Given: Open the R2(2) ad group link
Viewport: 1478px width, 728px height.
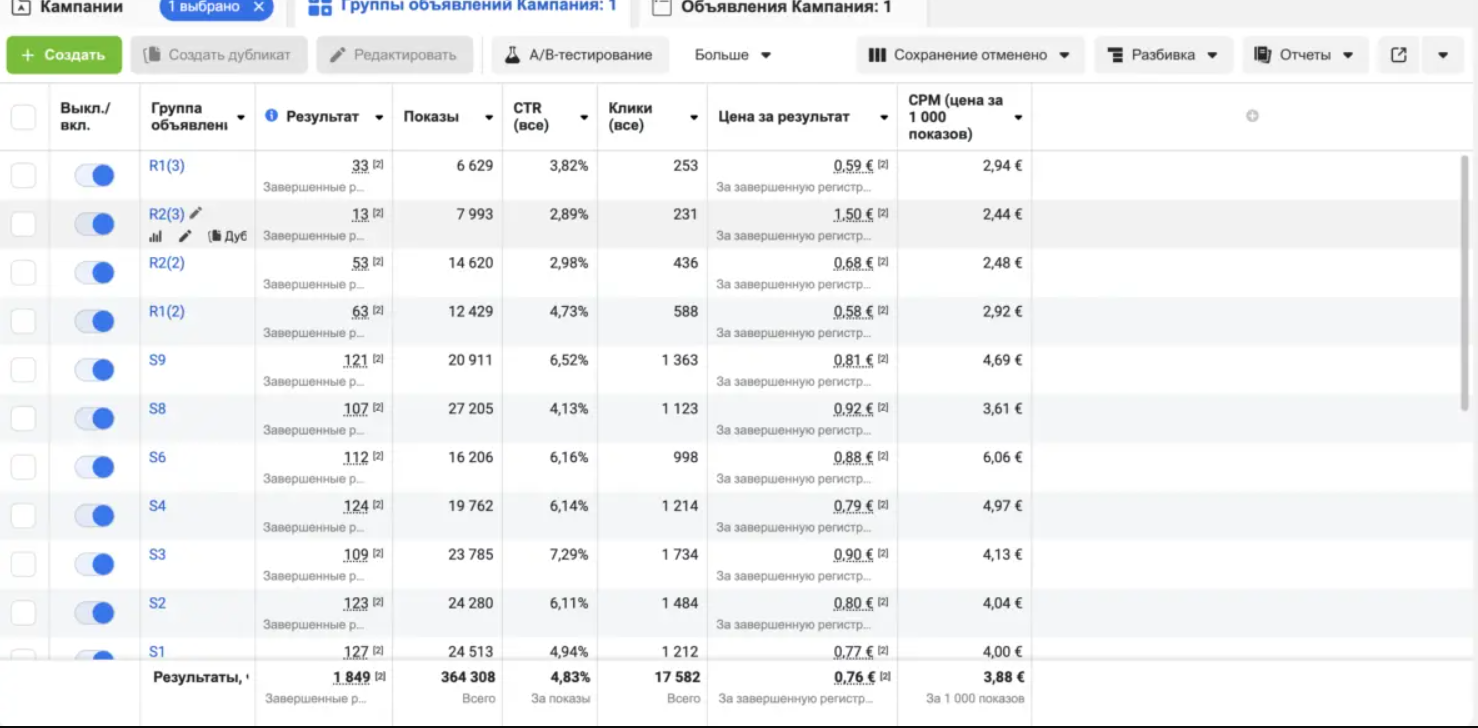Looking at the screenshot, I should tap(167, 263).
